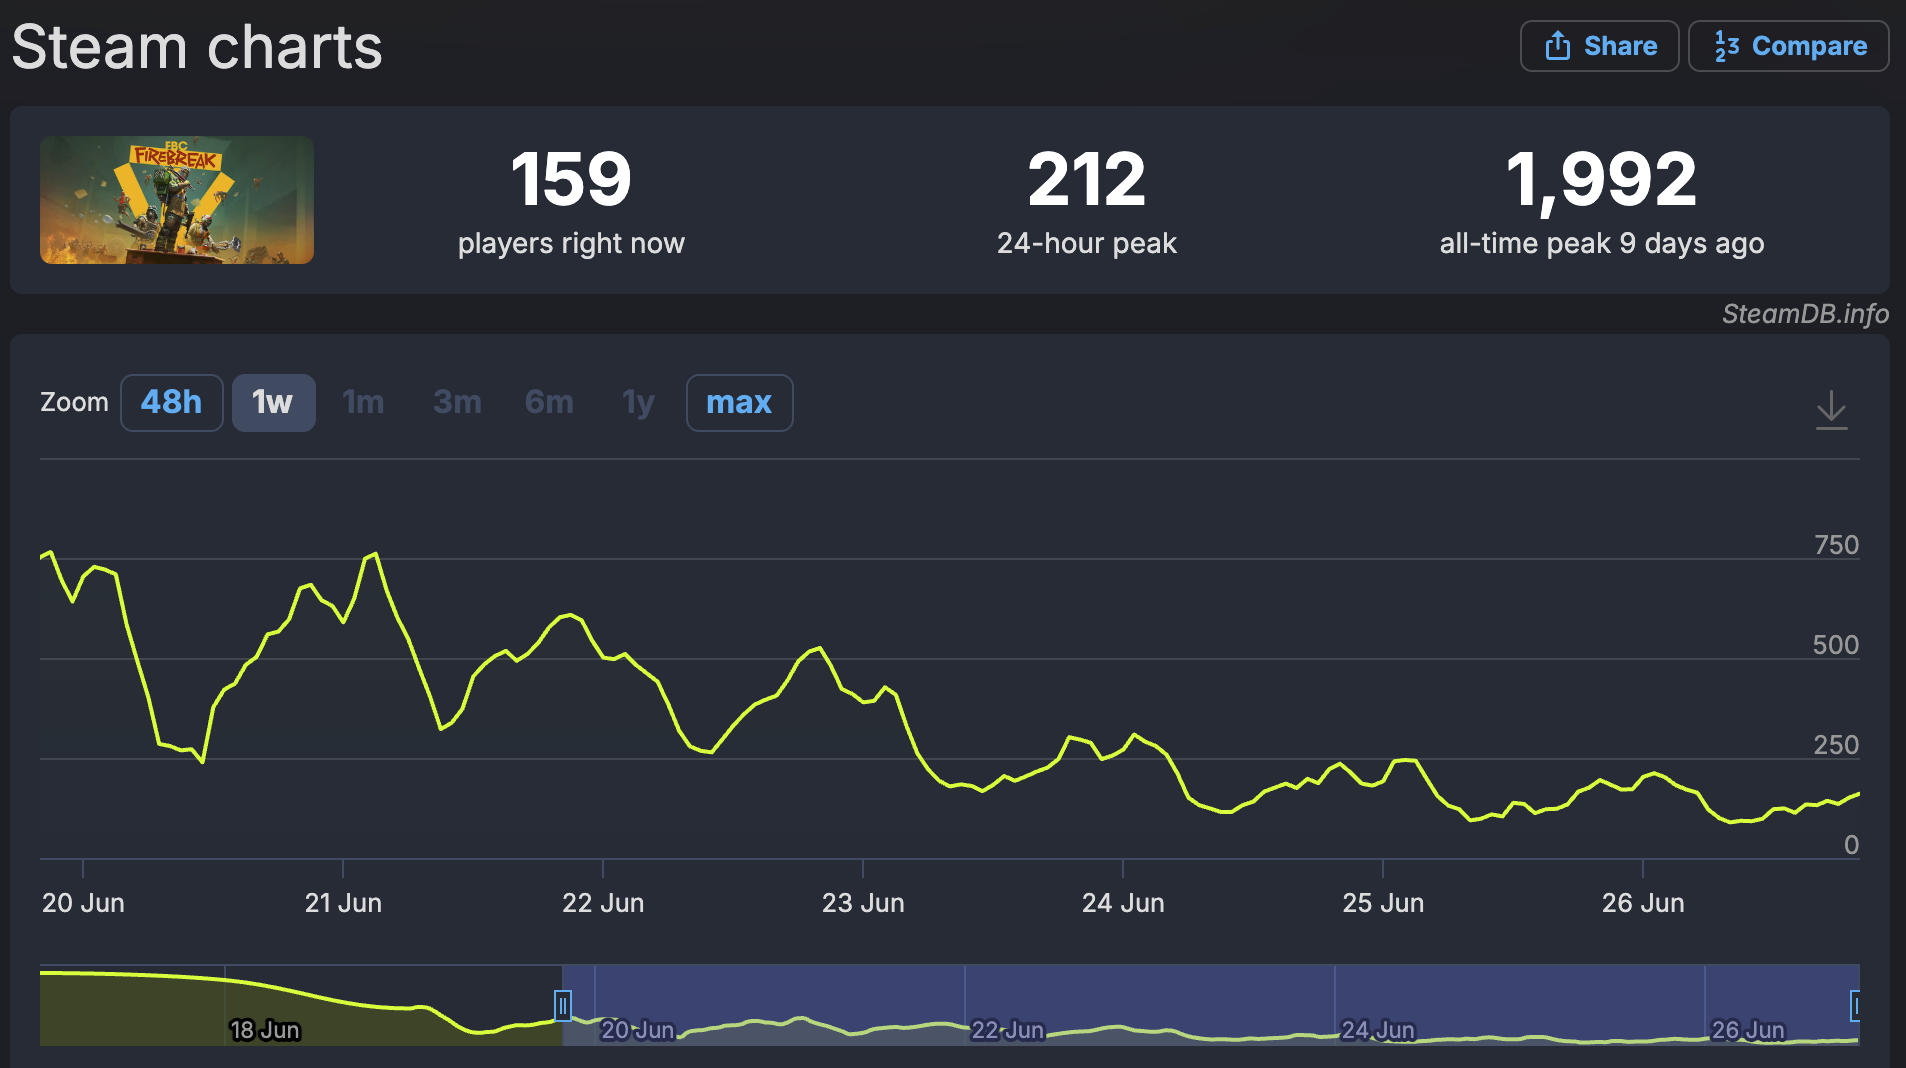
Task: Click the 500 y-axis value
Action: (1836, 645)
